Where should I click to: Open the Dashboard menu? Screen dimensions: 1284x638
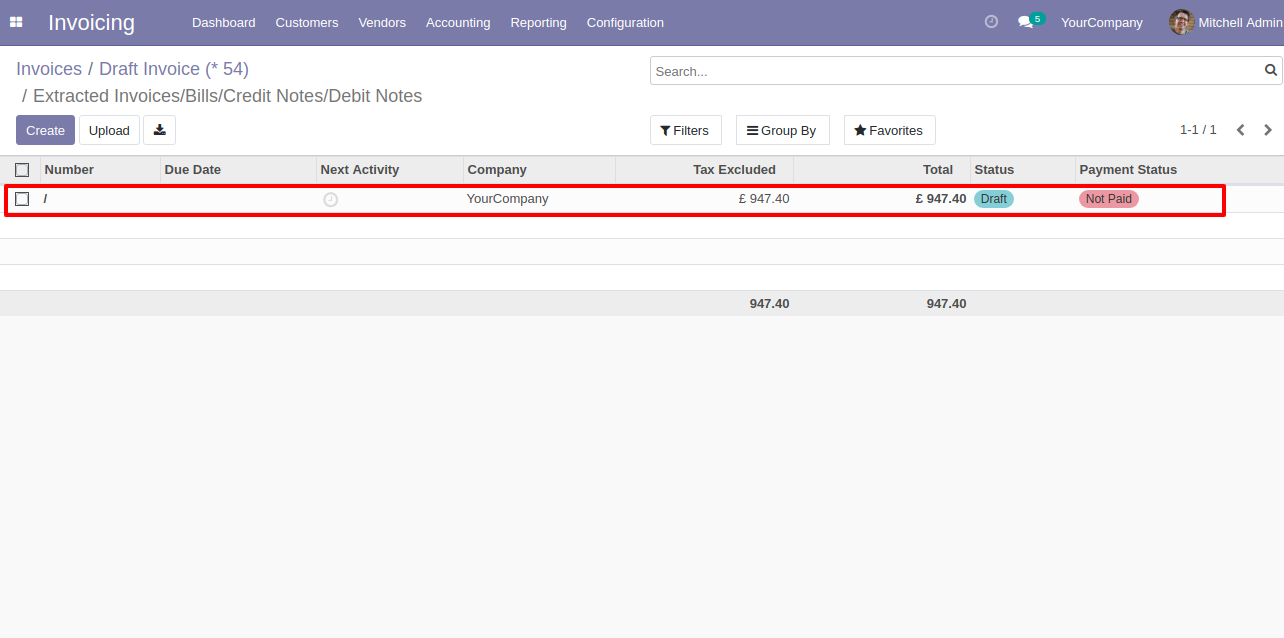[224, 22]
